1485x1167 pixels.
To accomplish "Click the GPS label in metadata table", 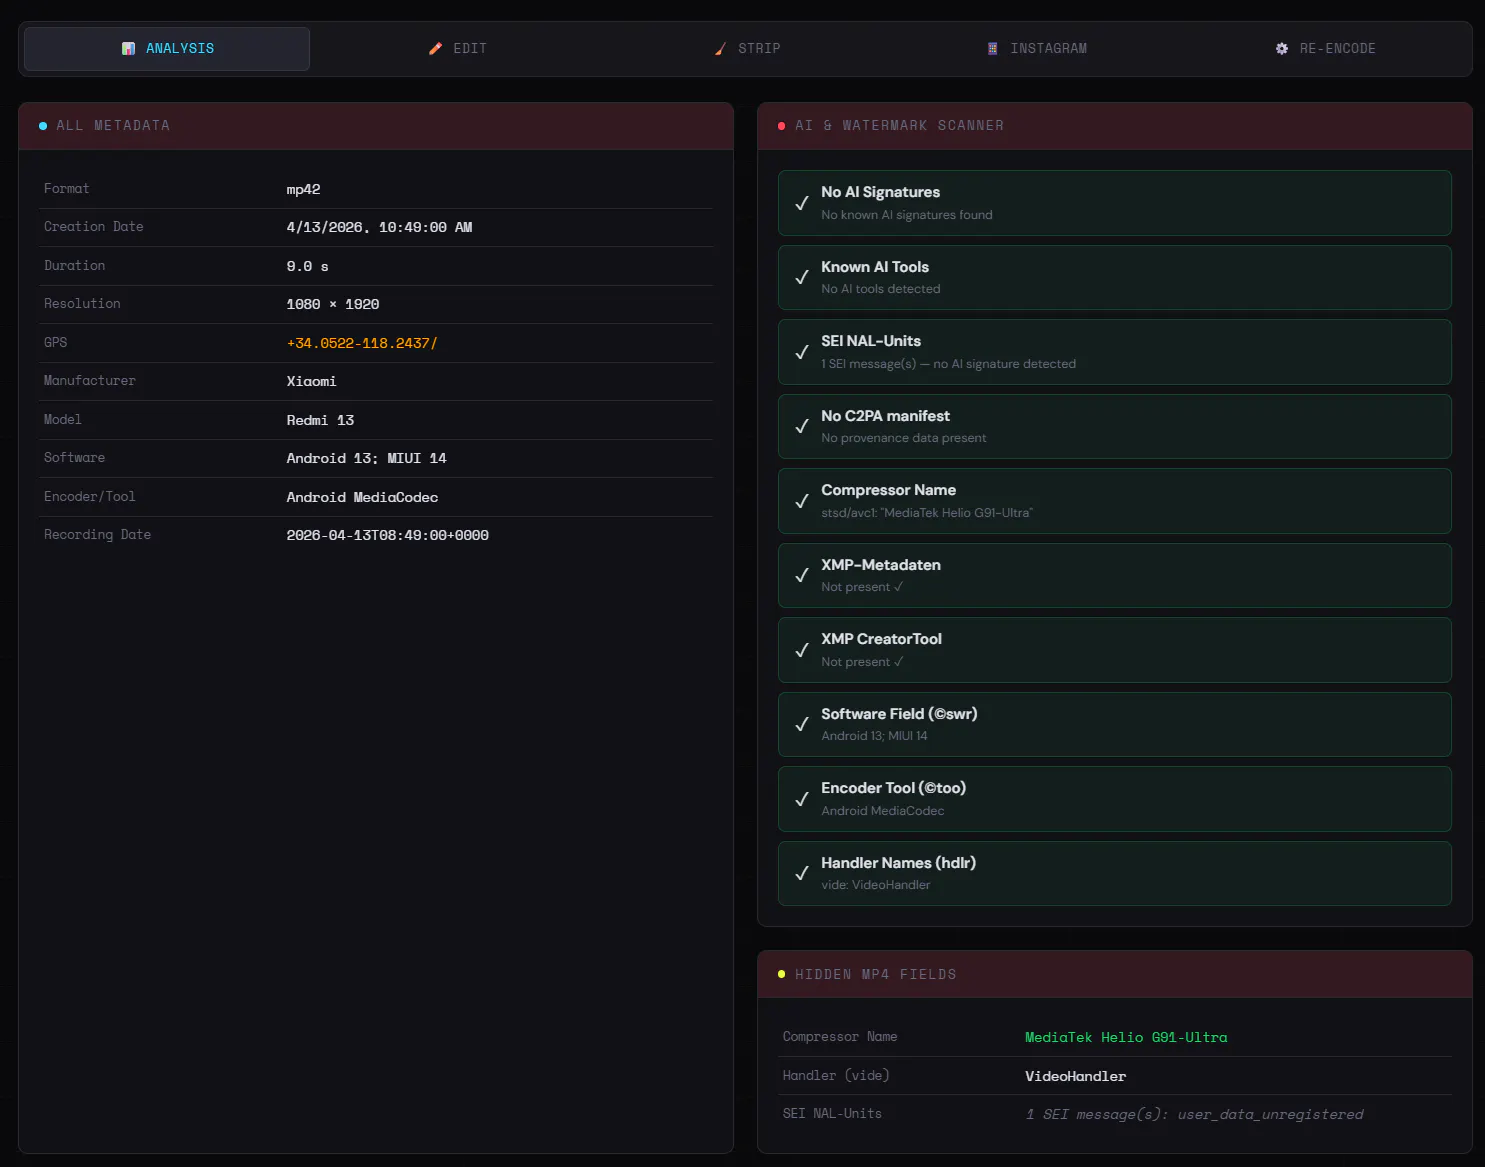I will click(x=56, y=342).
